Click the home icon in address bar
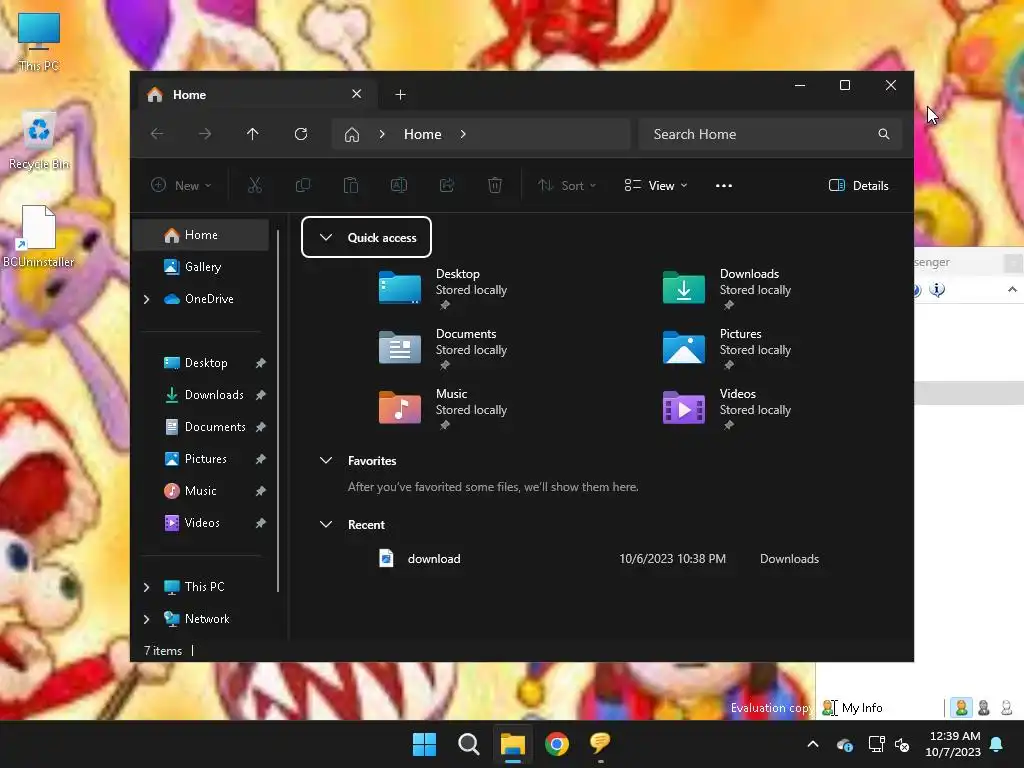 click(352, 135)
